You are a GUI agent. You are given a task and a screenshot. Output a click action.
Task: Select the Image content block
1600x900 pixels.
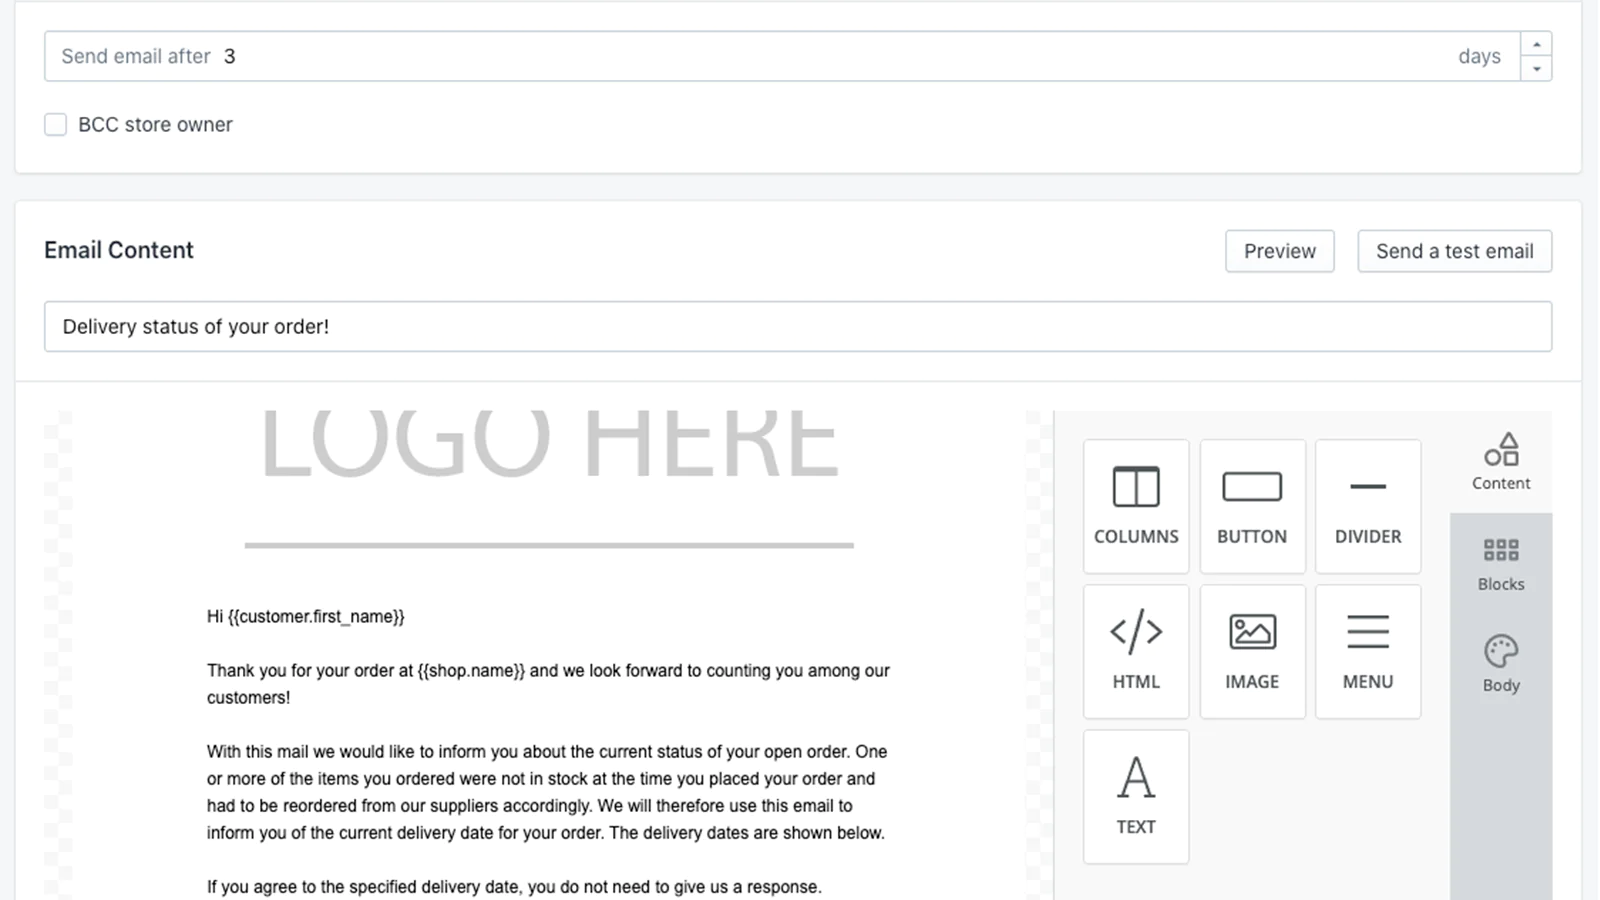pyautogui.click(x=1252, y=651)
